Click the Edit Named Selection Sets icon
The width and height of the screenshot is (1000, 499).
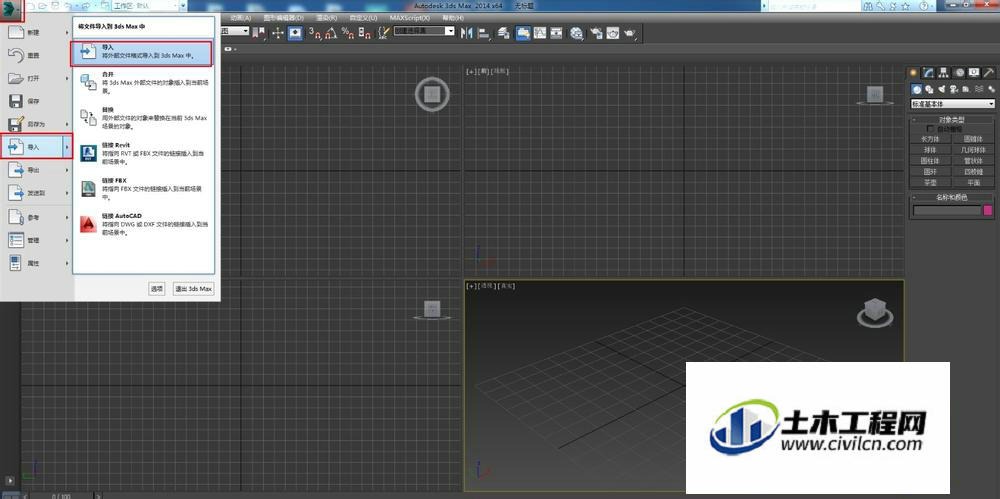pos(383,33)
